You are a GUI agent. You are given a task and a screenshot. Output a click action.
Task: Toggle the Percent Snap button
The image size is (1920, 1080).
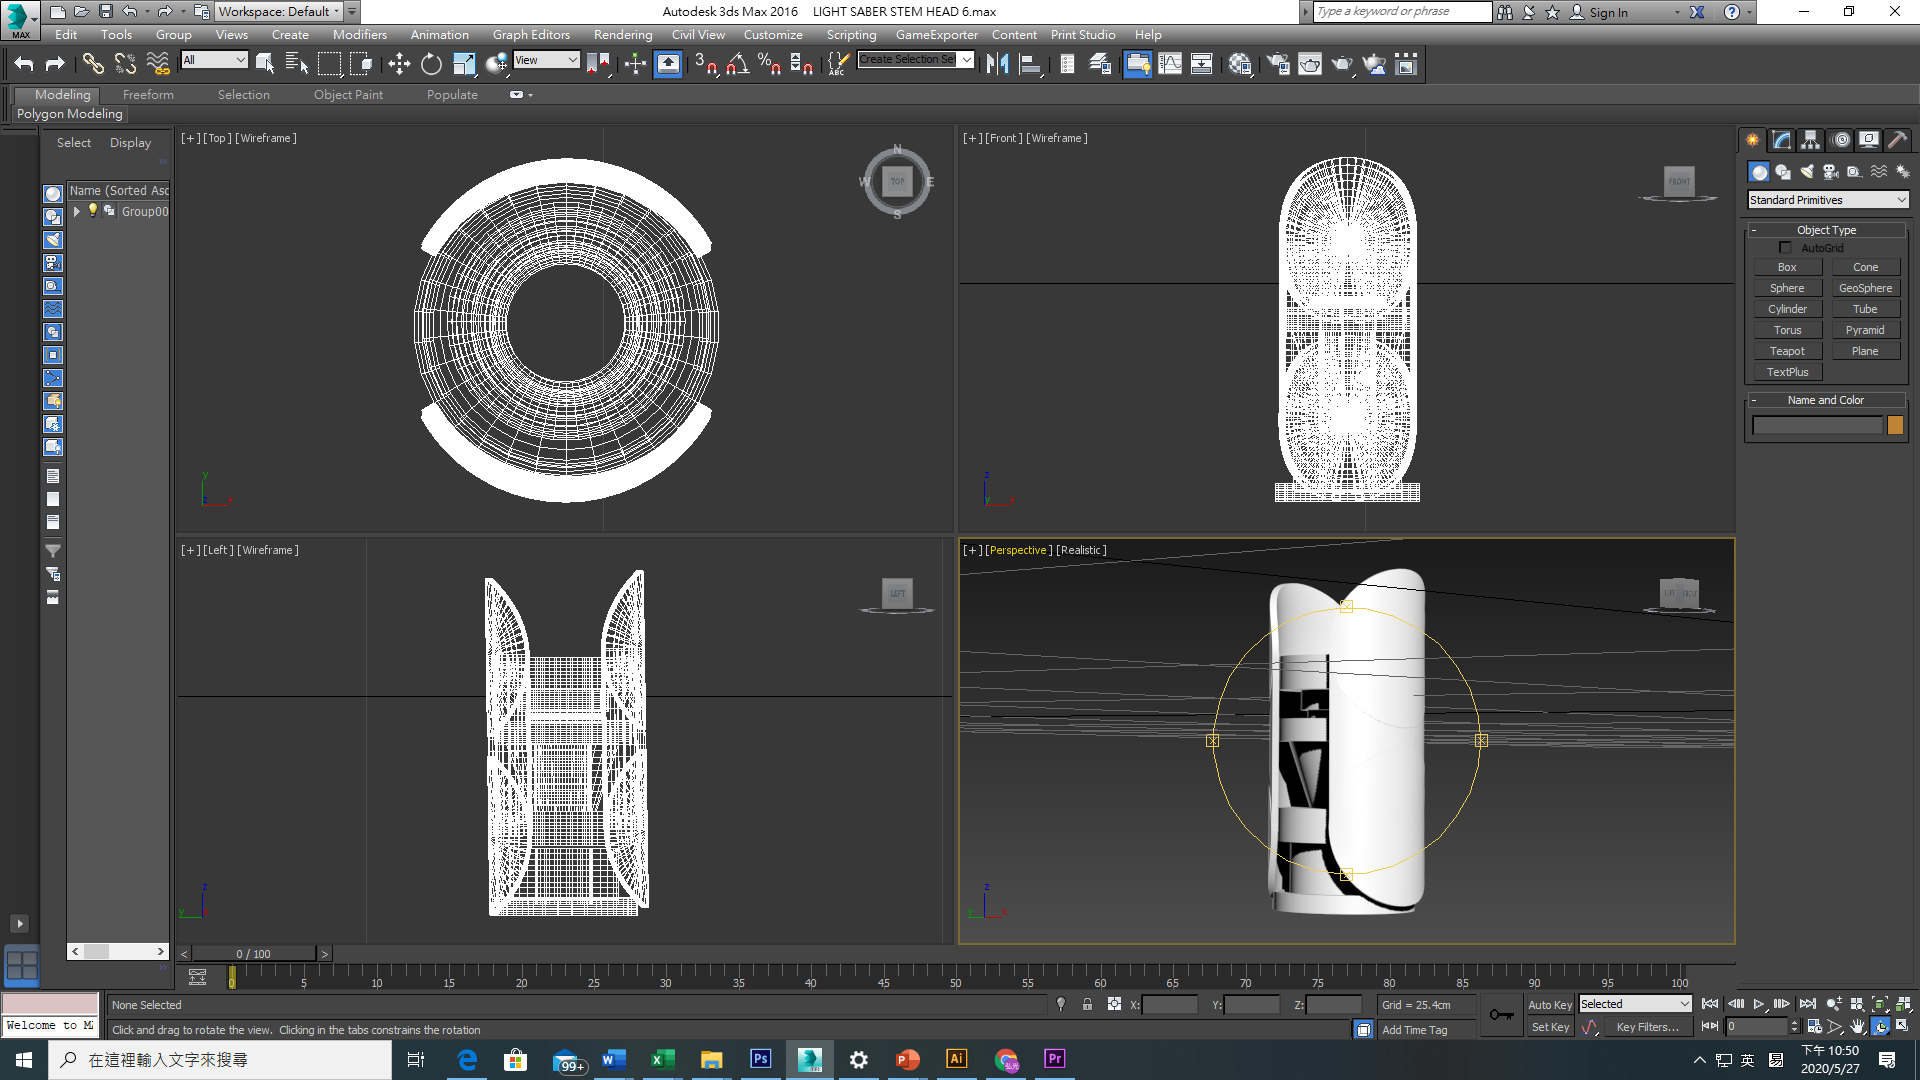click(769, 64)
